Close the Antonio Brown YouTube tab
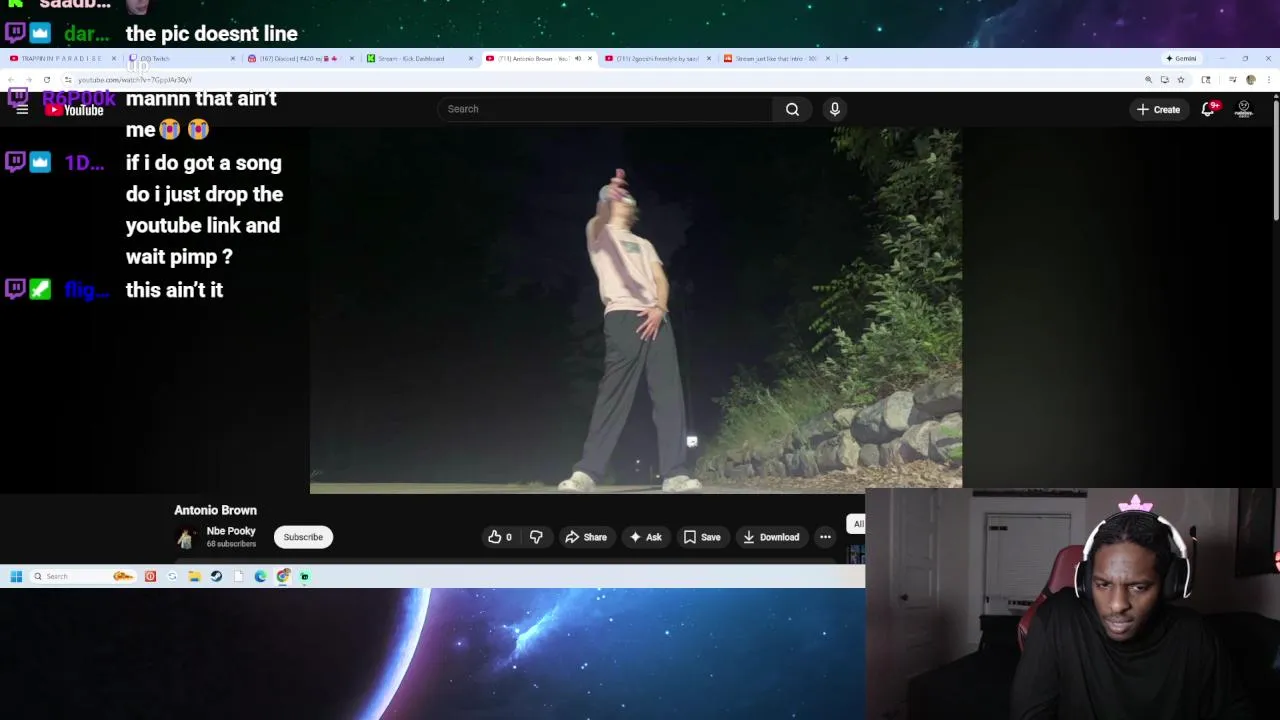 point(590,58)
